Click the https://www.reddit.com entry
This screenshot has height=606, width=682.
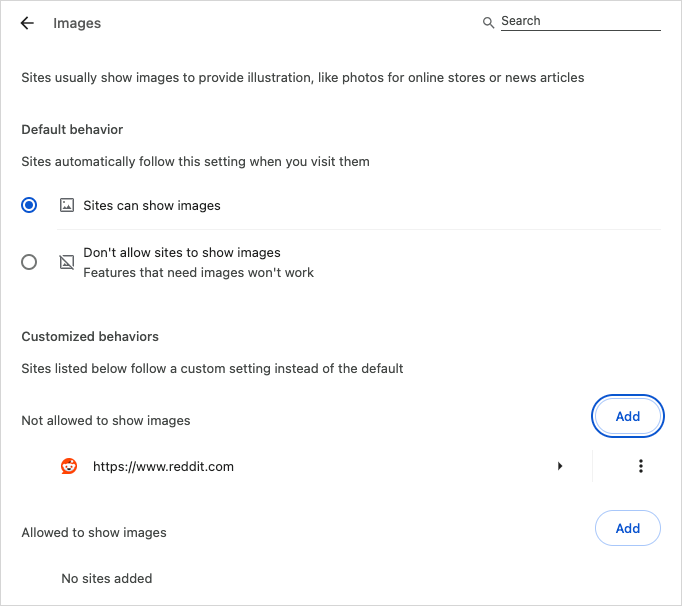pos(163,466)
